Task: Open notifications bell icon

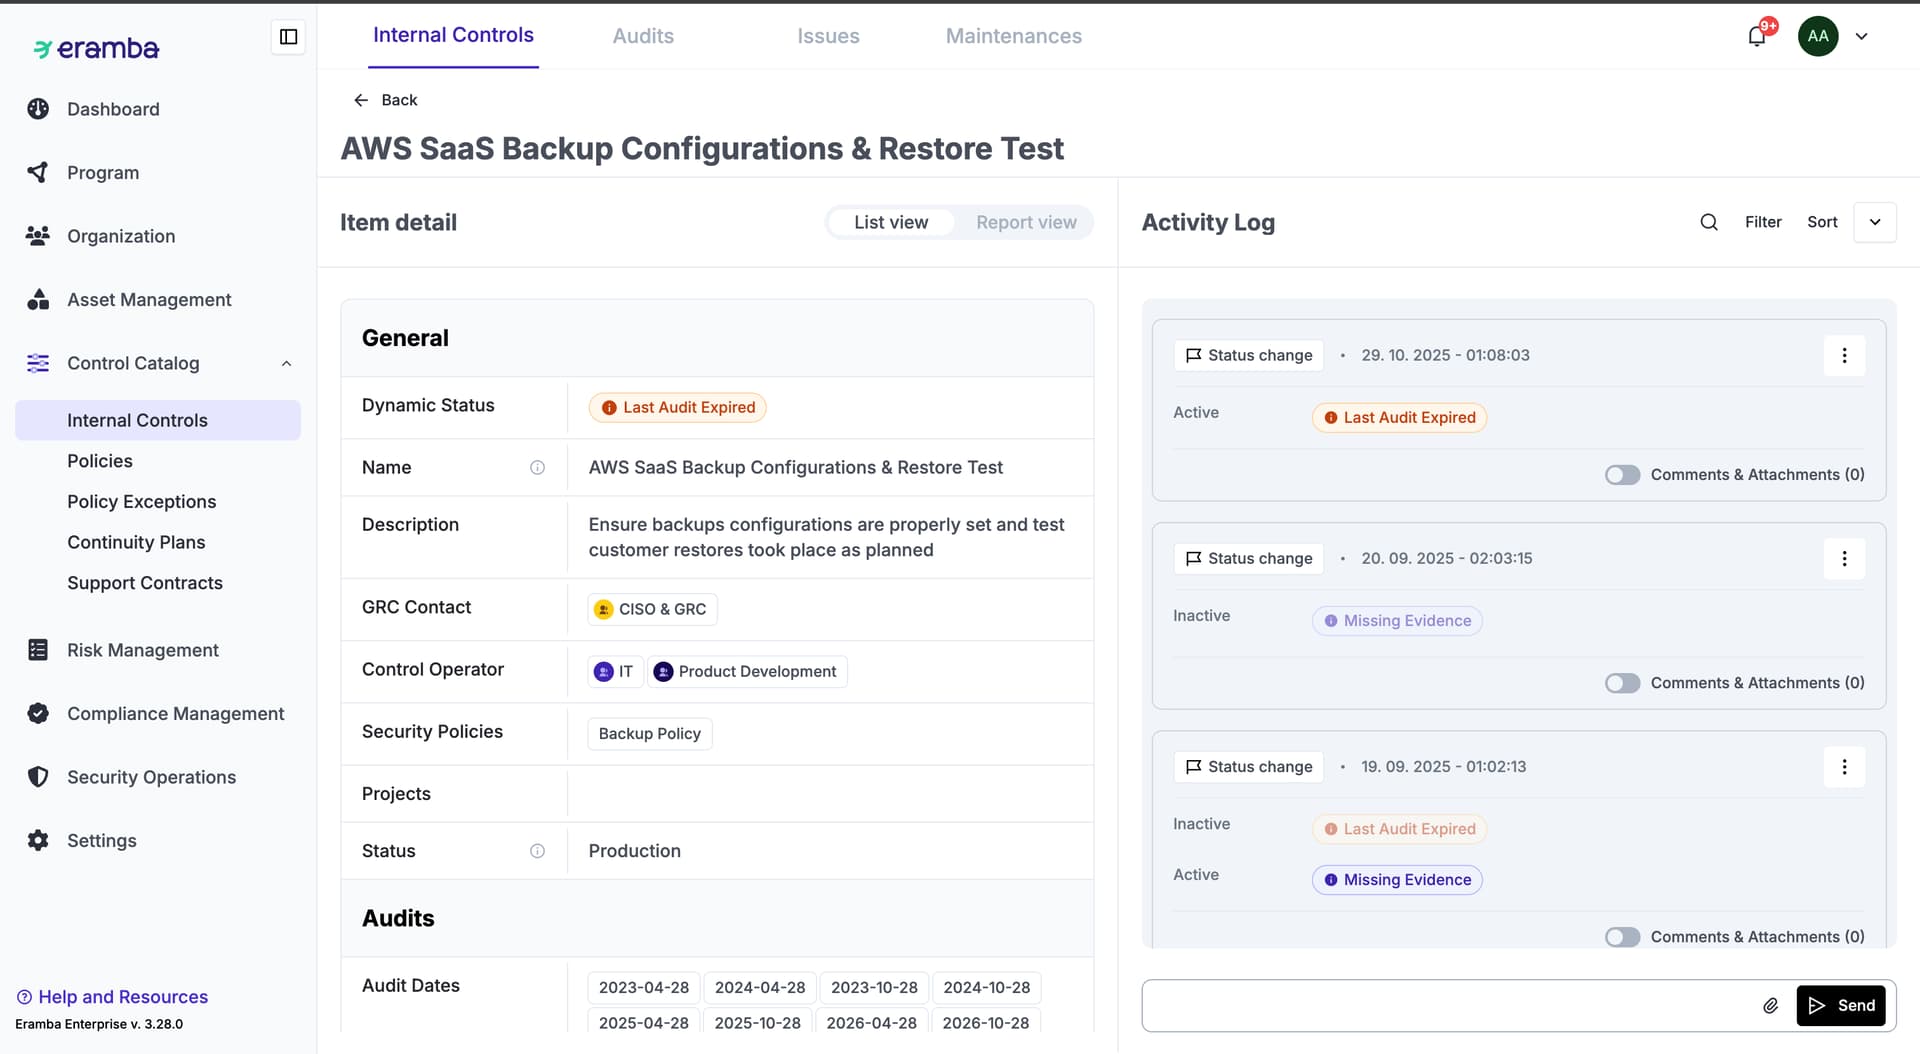Action: 1756,37
